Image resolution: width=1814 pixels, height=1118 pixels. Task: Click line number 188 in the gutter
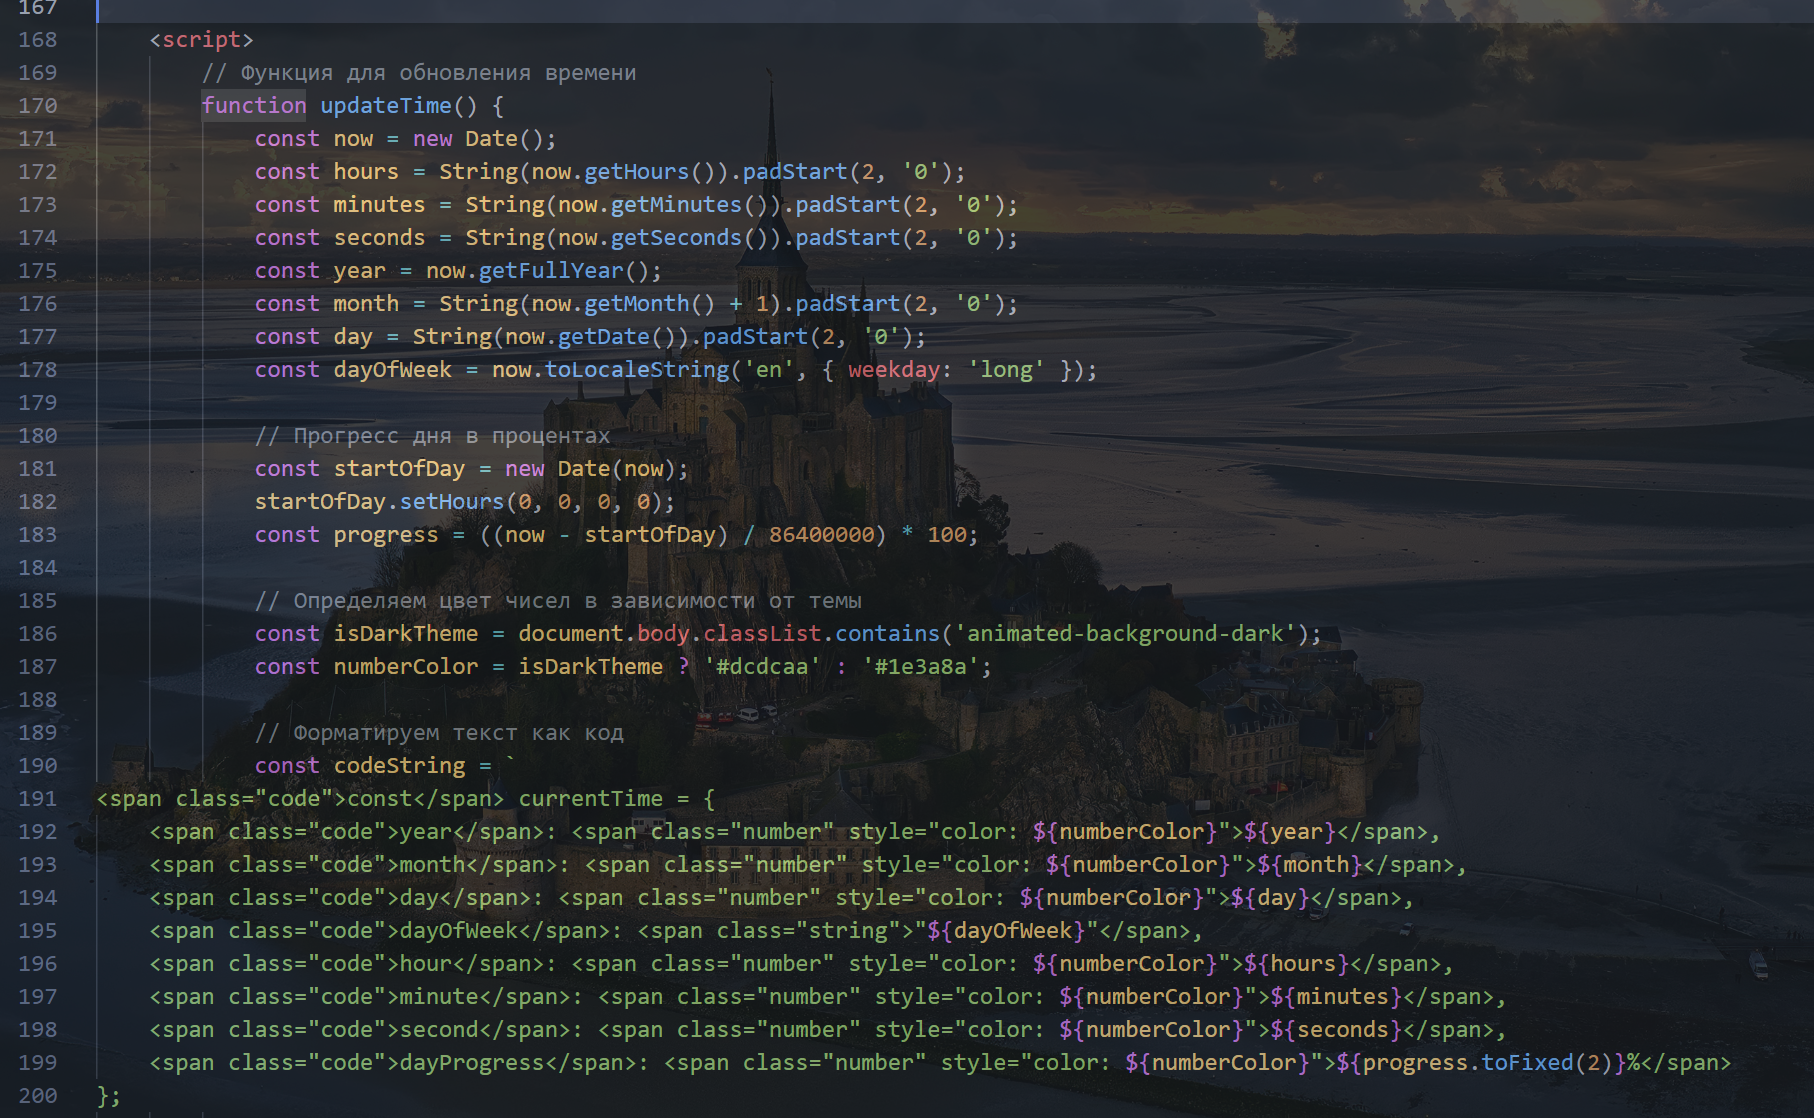tap(38, 700)
